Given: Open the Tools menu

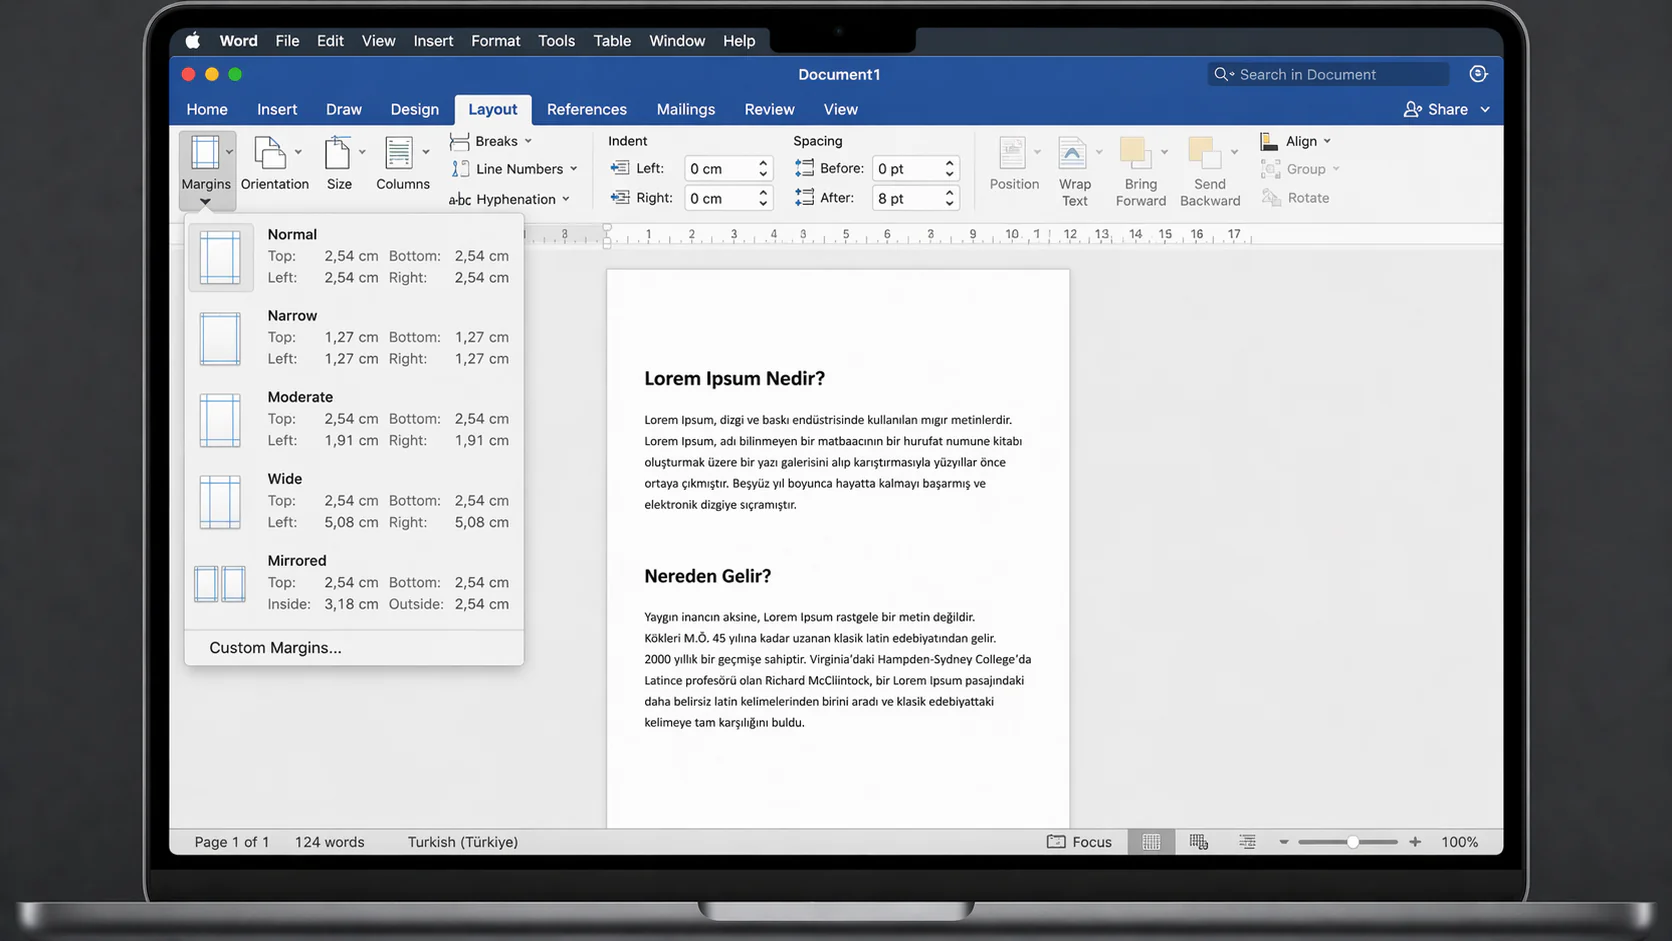Looking at the screenshot, I should tap(556, 41).
